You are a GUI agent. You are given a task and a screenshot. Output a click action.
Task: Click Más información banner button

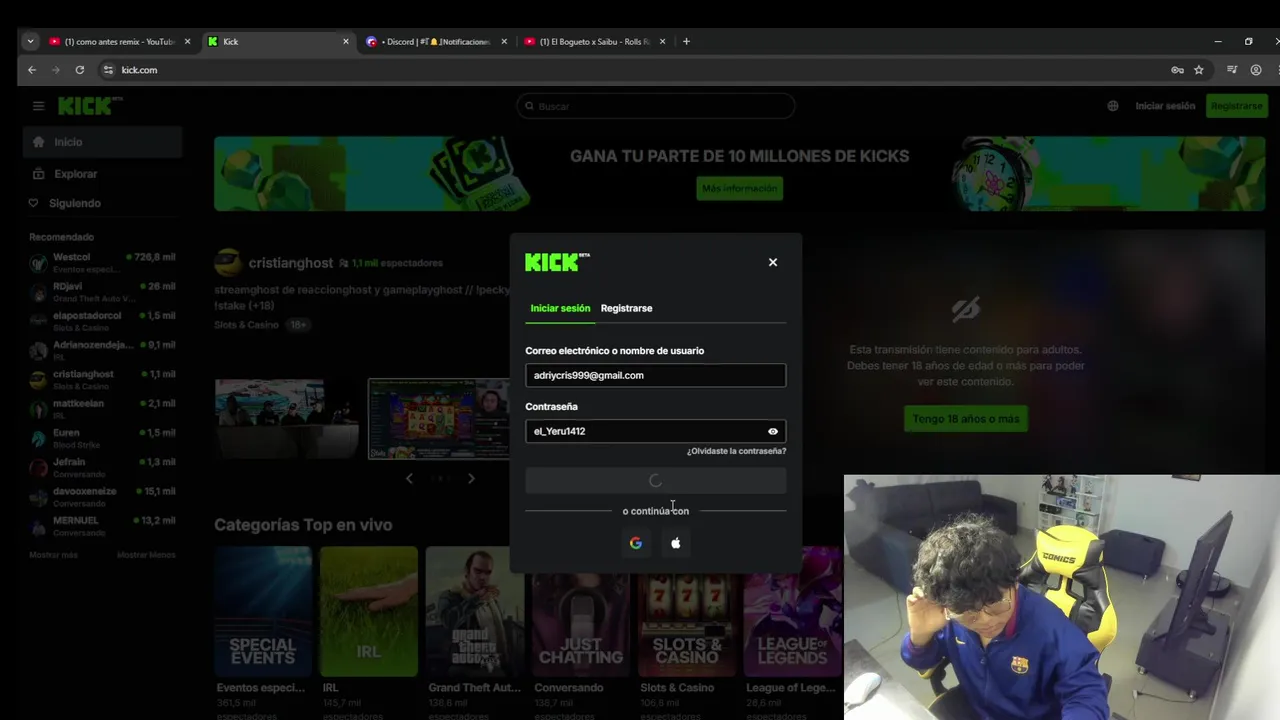tap(739, 188)
